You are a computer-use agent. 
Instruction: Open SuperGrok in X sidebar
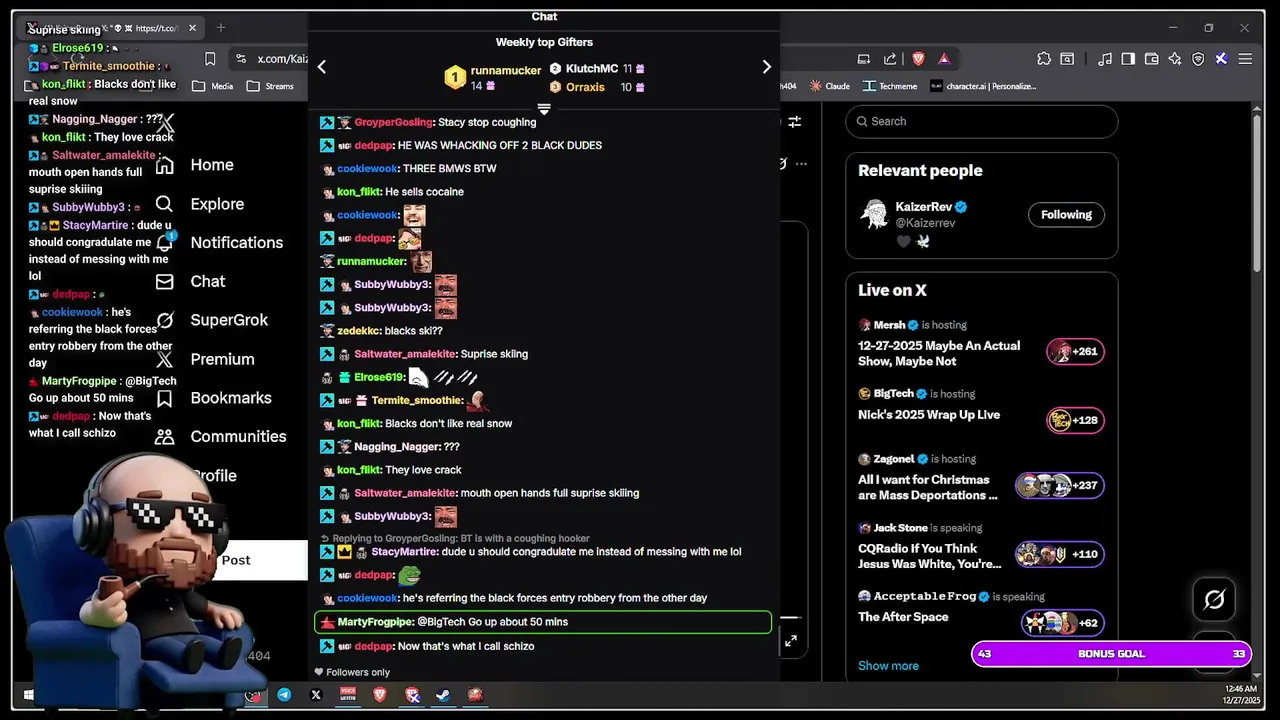click(x=229, y=320)
